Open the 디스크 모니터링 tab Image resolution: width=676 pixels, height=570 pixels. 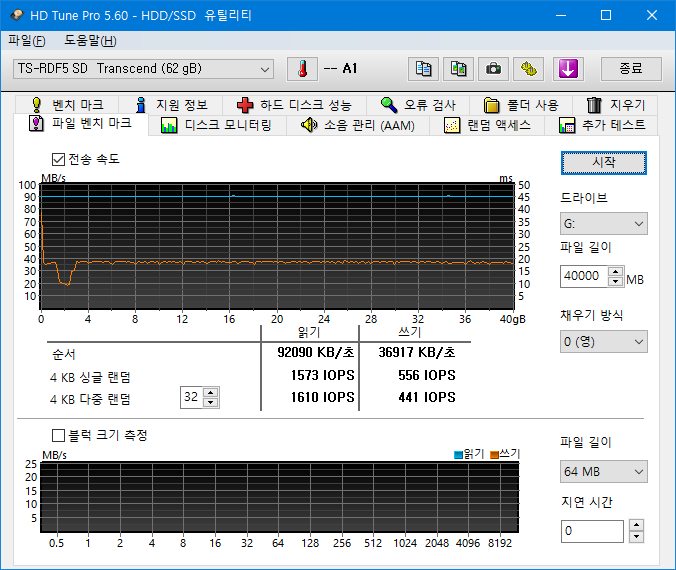coord(216,125)
